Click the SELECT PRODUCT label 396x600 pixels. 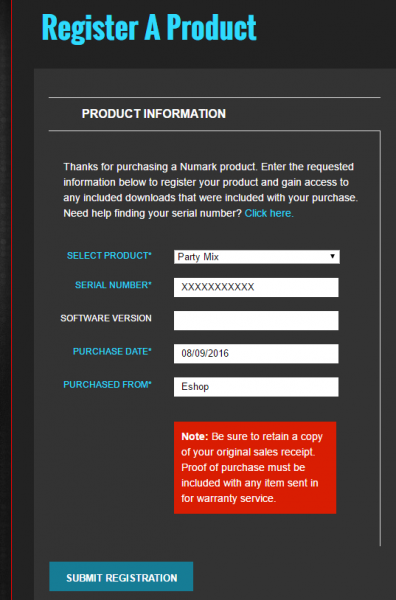pyautogui.click(x=109, y=256)
